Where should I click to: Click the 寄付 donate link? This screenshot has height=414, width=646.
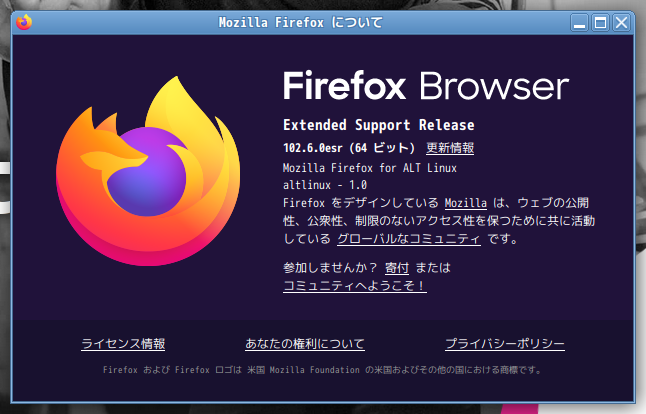[x=397, y=268]
